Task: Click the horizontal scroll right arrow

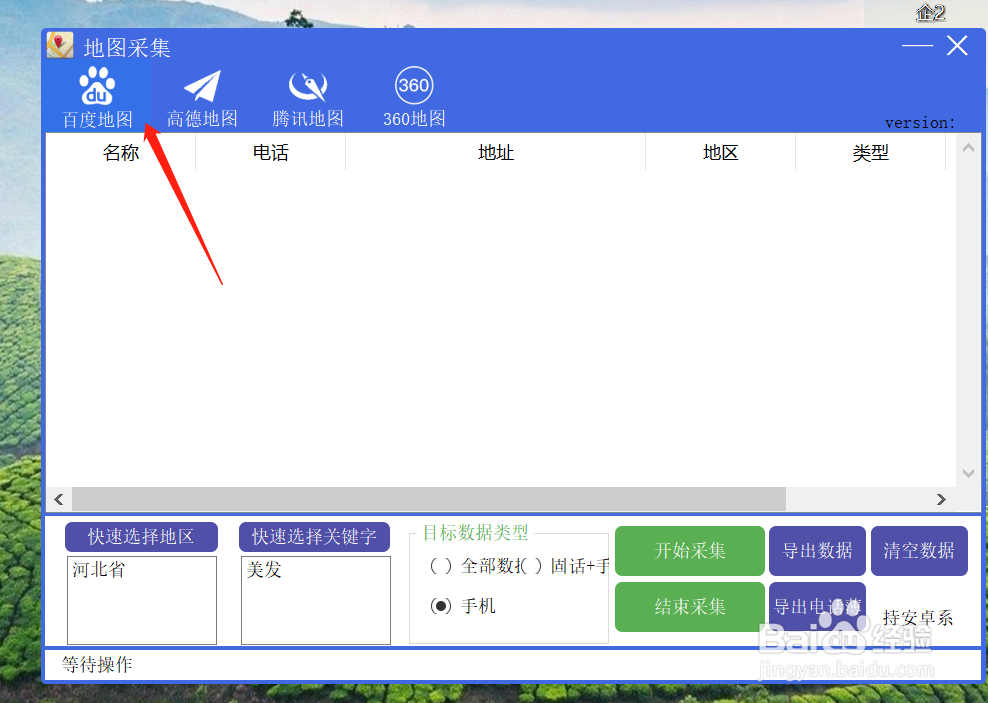Action: [x=941, y=500]
